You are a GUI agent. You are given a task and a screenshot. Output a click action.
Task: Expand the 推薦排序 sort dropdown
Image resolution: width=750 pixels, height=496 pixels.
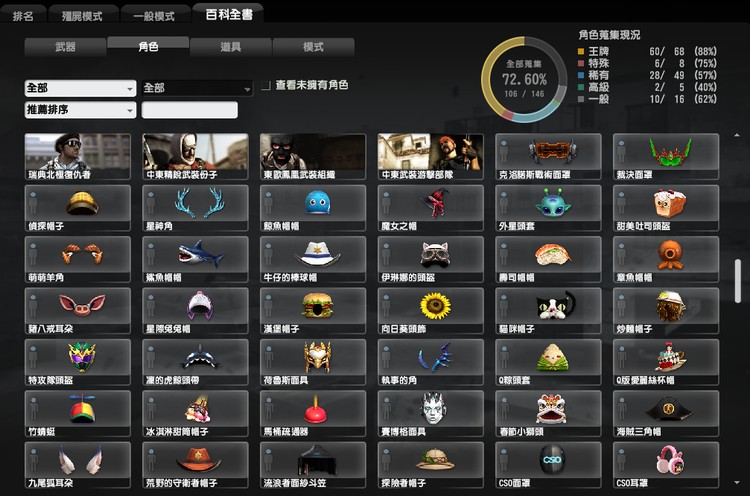coord(80,110)
